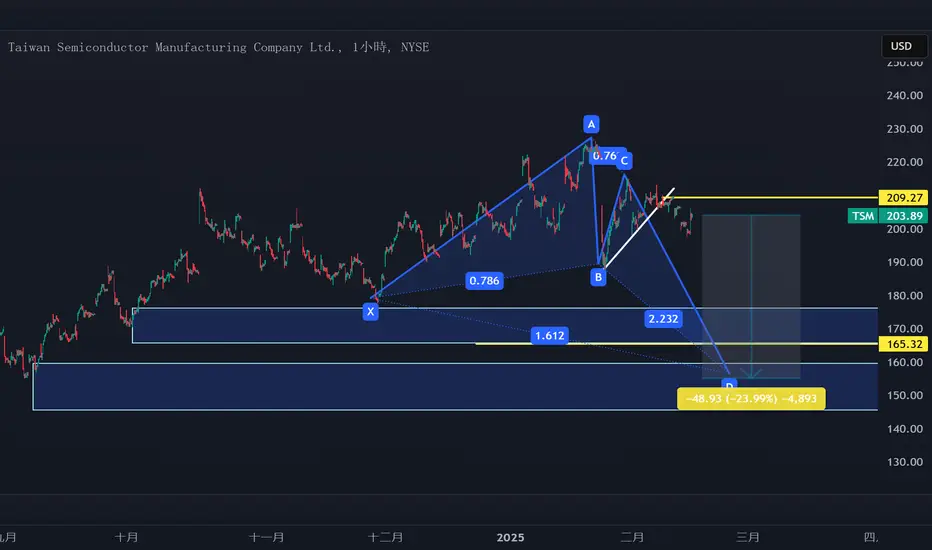The width and height of the screenshot is (932, 550).
Task: Click the chart title Taiwan Semiconductor Manufacturing Company
Action: (218, 47)
